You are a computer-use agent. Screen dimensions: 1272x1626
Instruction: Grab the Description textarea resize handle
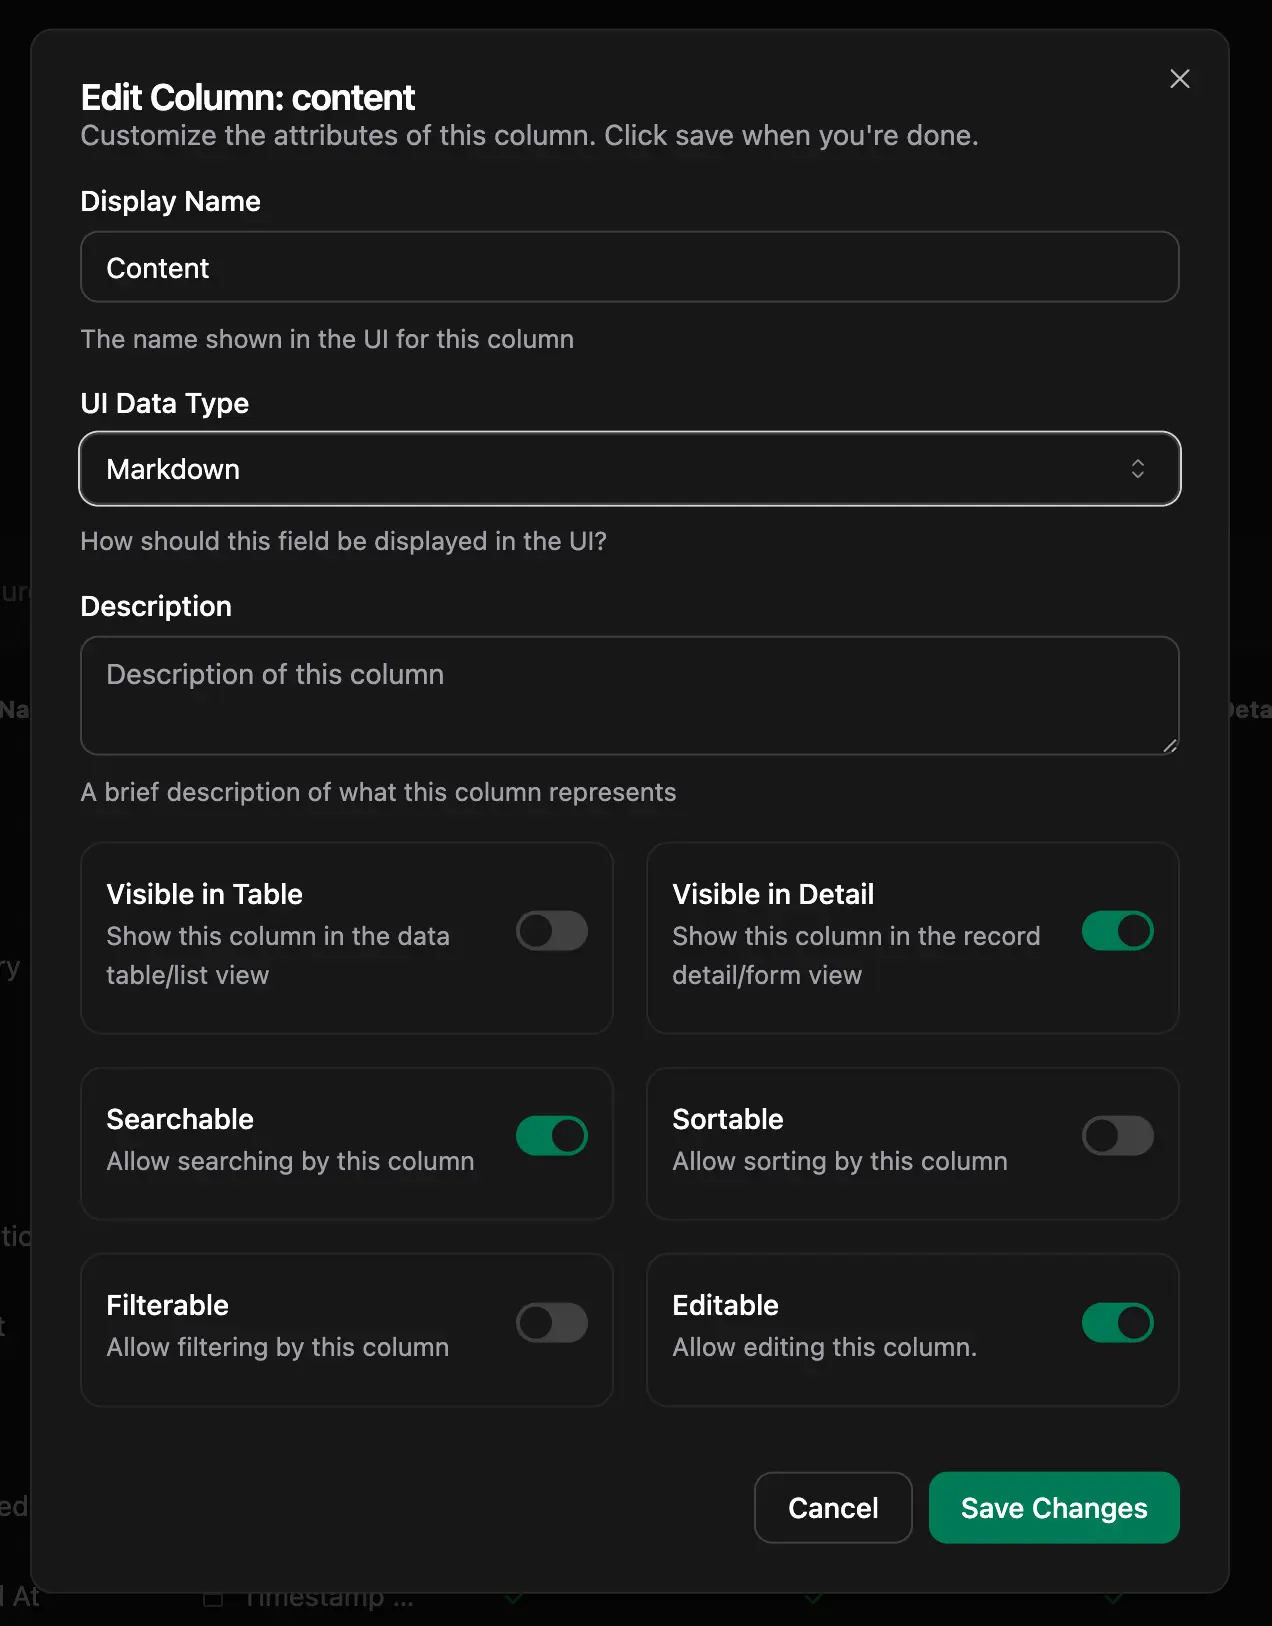point(1170,745)
